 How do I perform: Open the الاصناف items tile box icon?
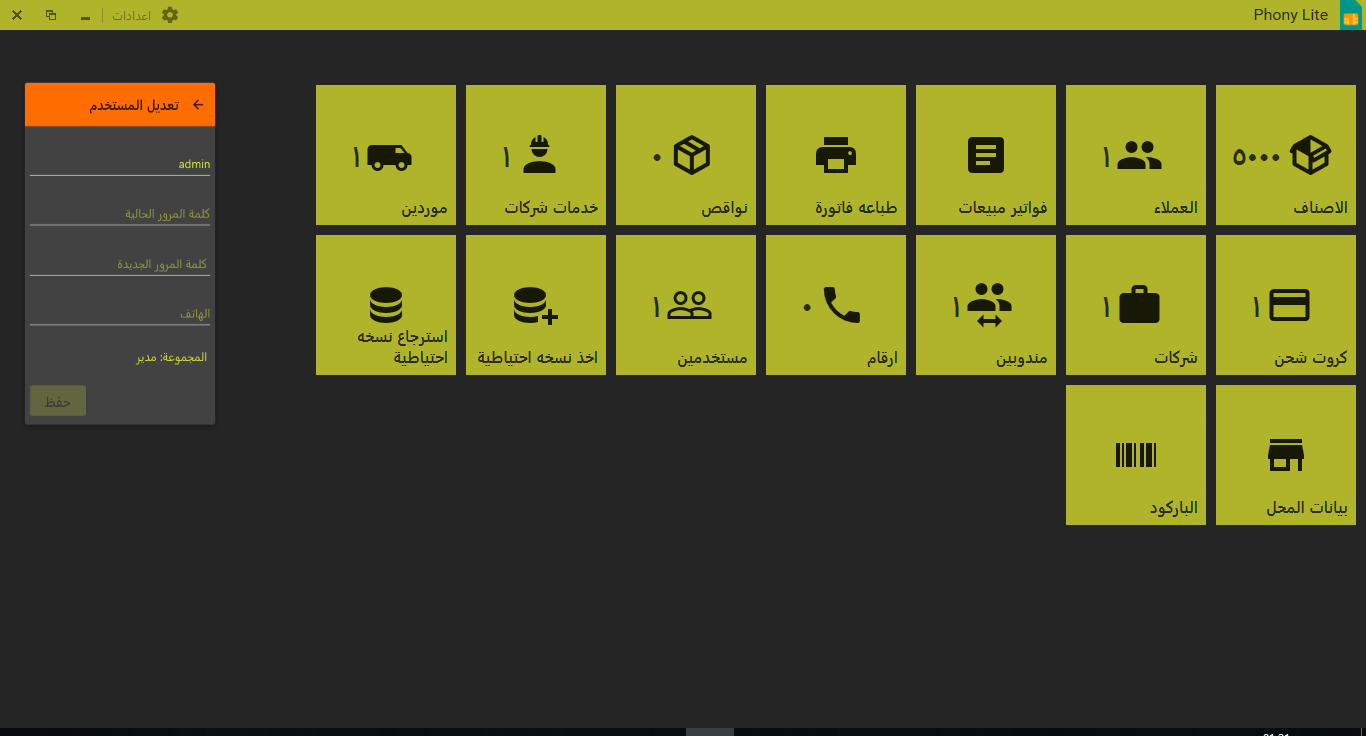click(x=1309, y=155)
